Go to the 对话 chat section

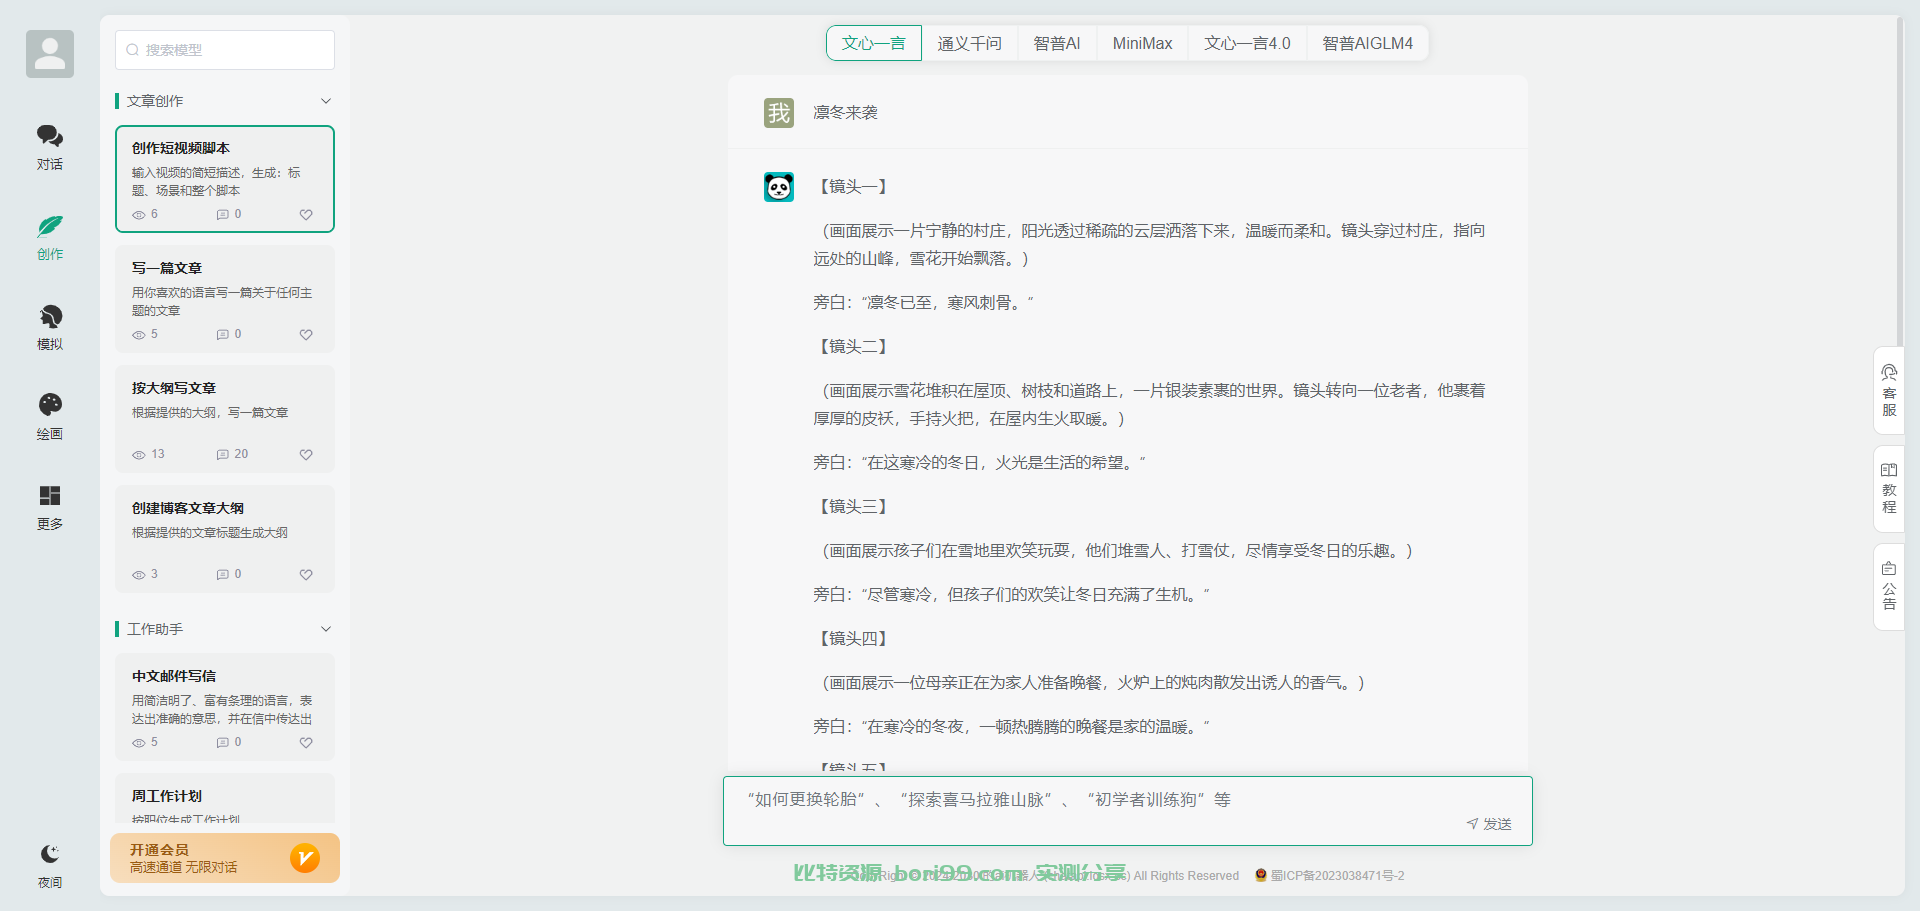pyautogui.click(x=50, y=147)
